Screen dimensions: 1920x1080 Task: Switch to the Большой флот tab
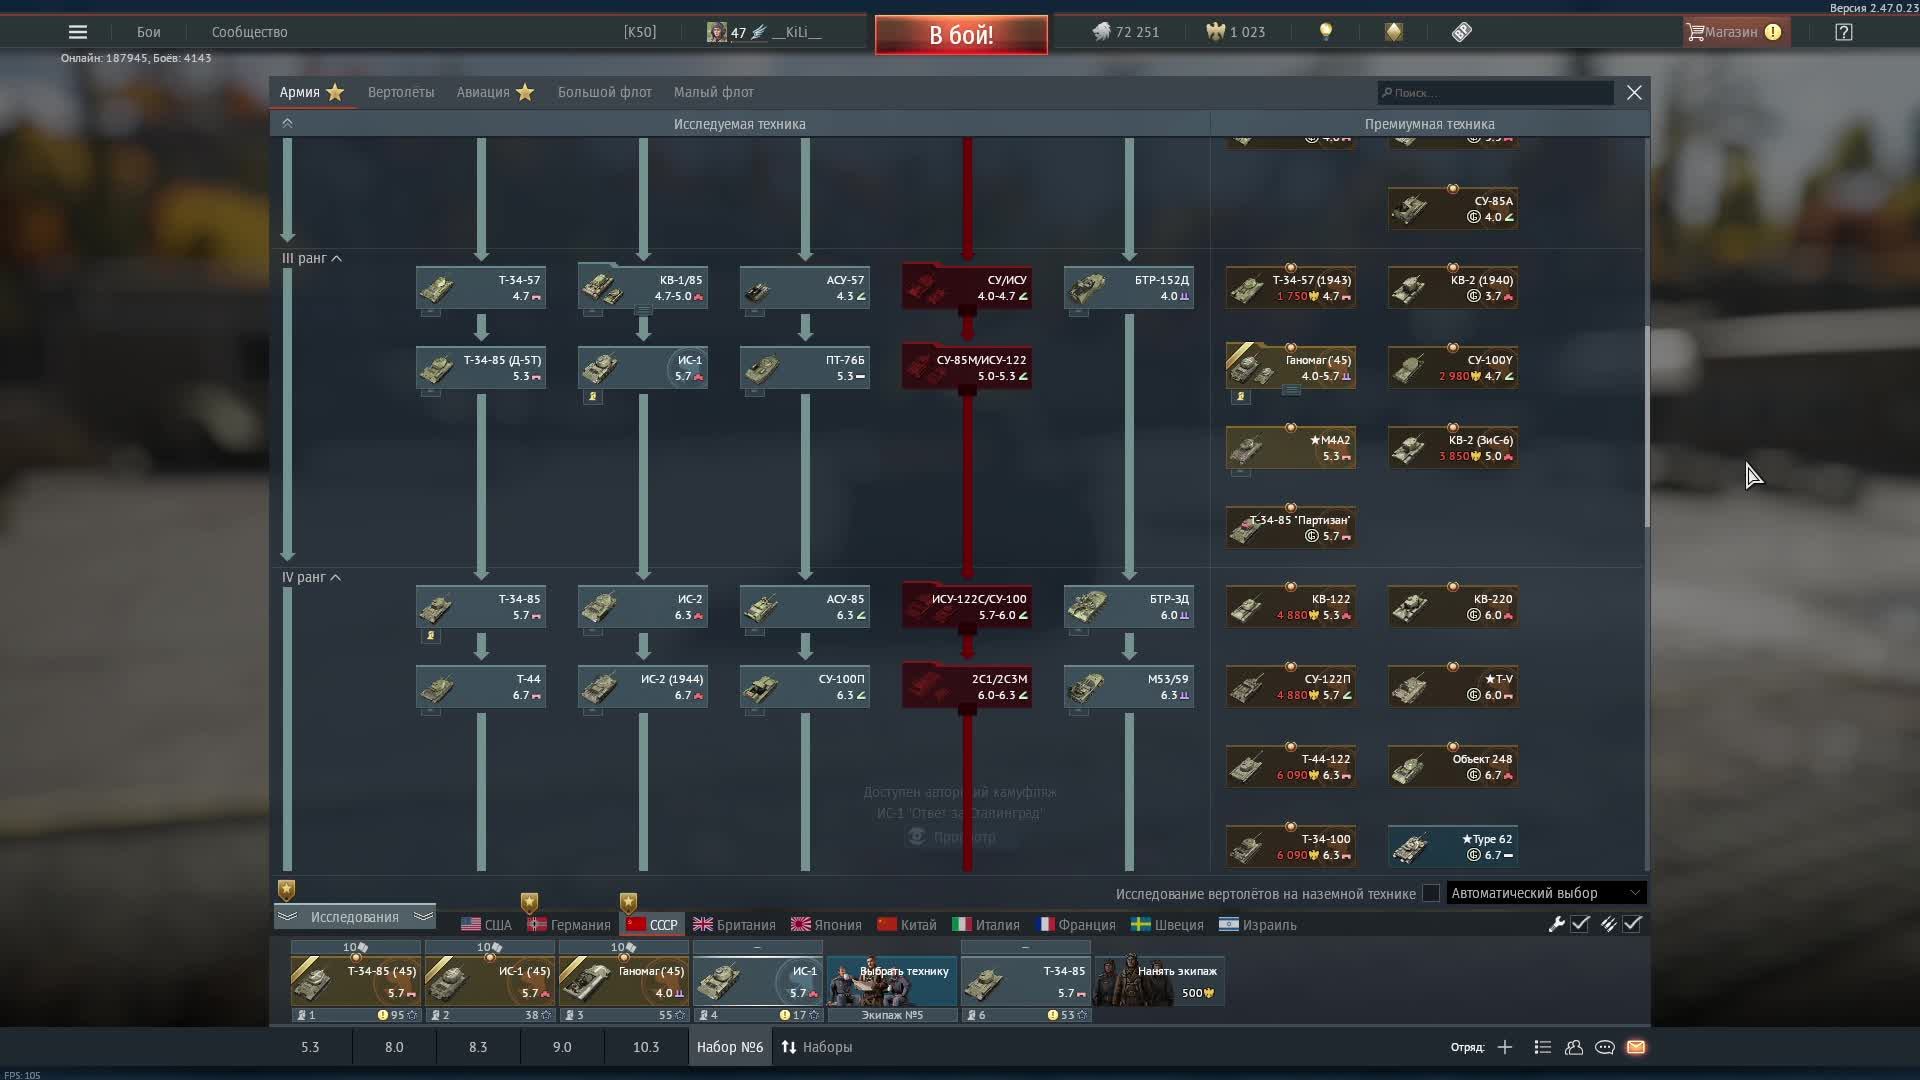[605, 92]
